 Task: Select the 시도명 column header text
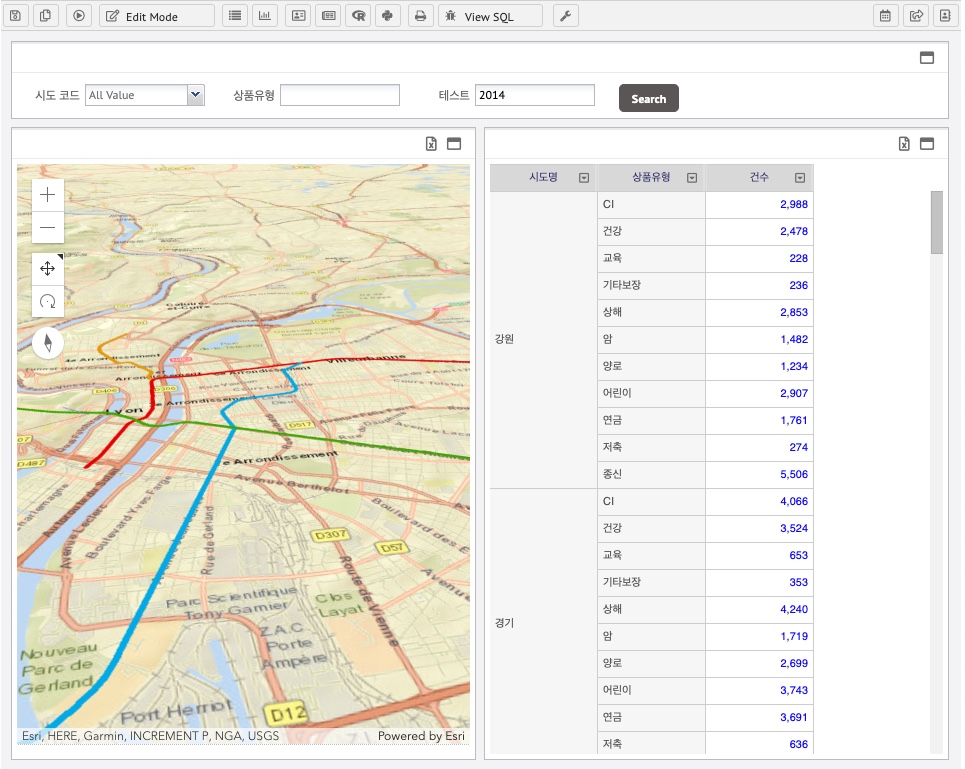pos(543,177)
